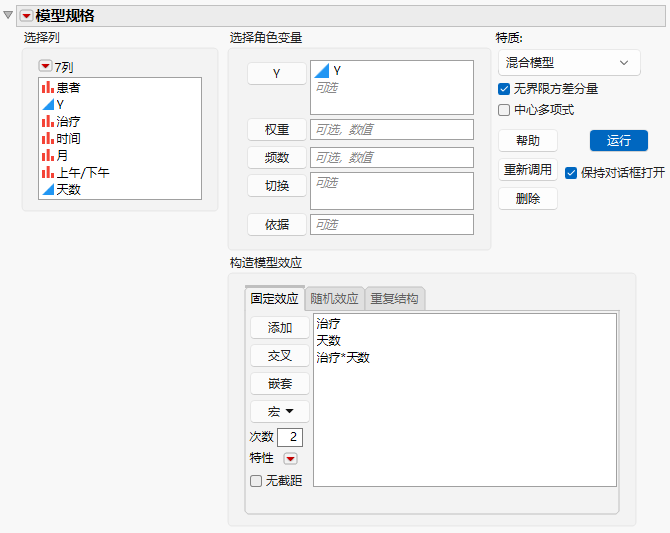The width and height of the screenshot is (670, 533).
Task: Click the 权重 role button
Action: click(x=276, y=130)
